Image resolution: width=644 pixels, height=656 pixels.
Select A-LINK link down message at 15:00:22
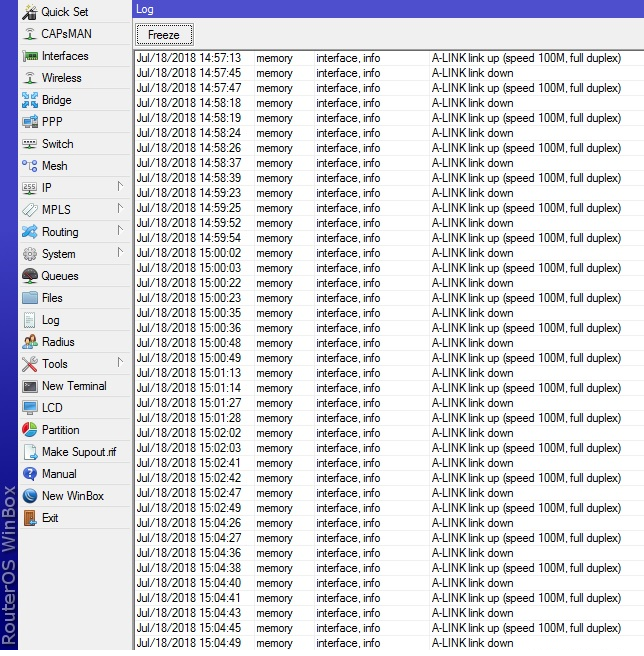pos(472,283)
